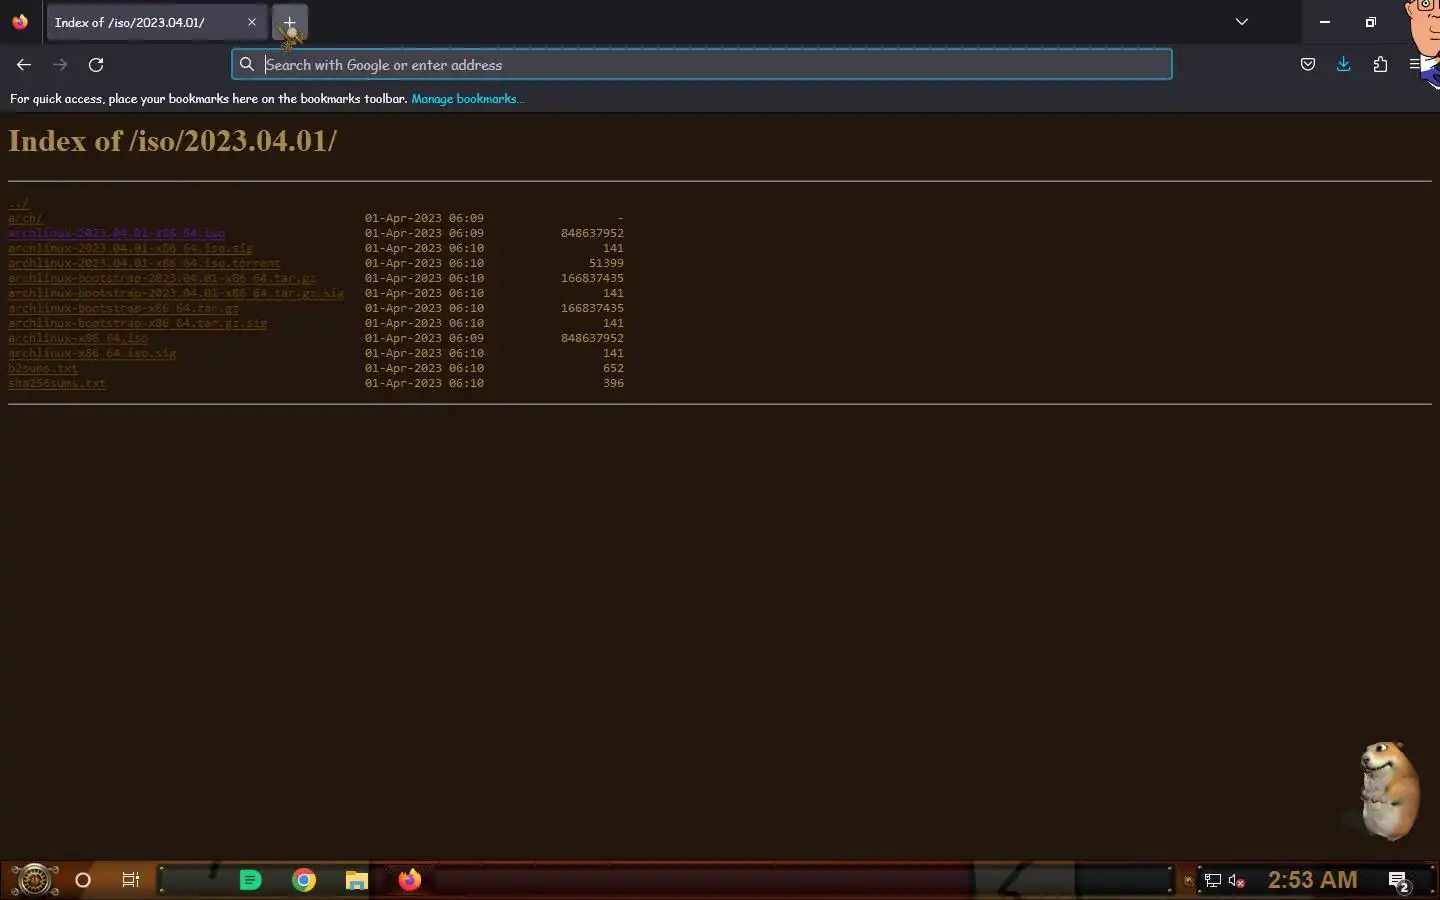Save page to Pocket
Viewport: 1440px width, 900px height.
(x=1307, y=65)
